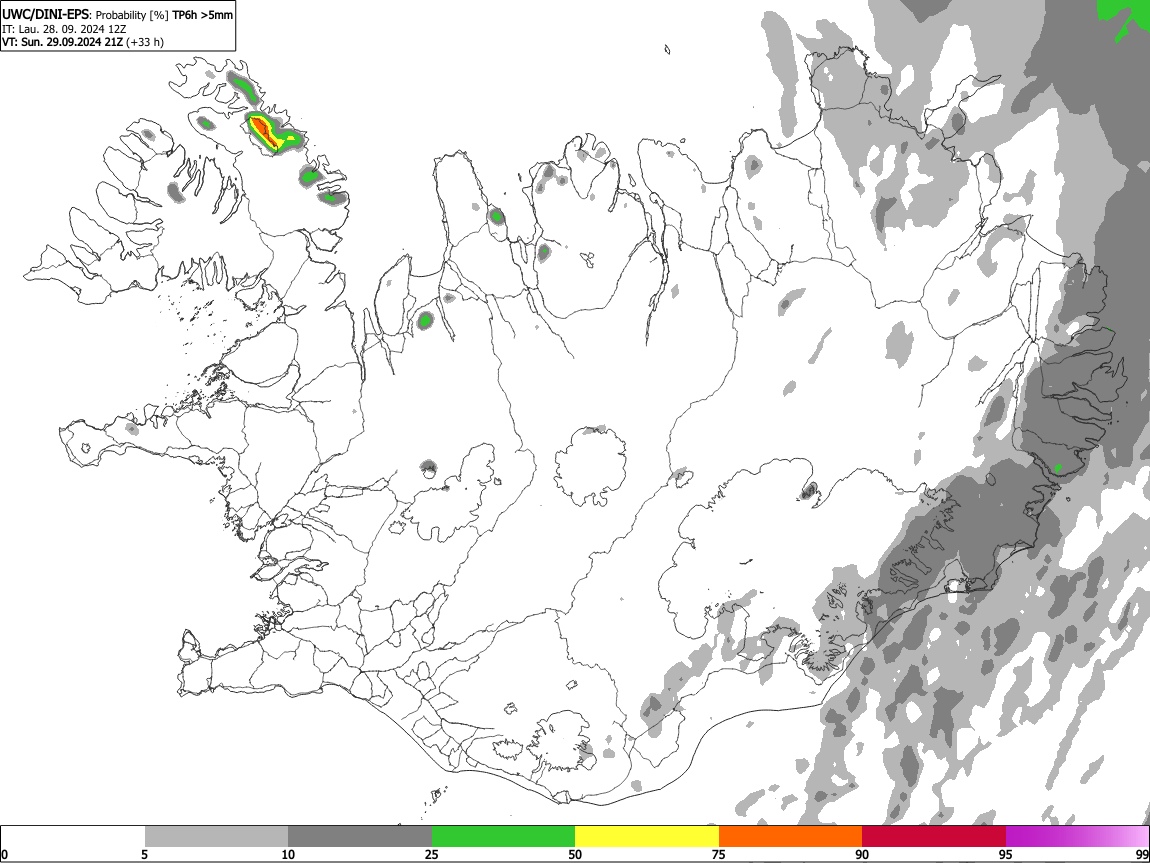Click the legend label '10'
The height and width of the screenshot is (863, 1150).
[x=288, y=855]
